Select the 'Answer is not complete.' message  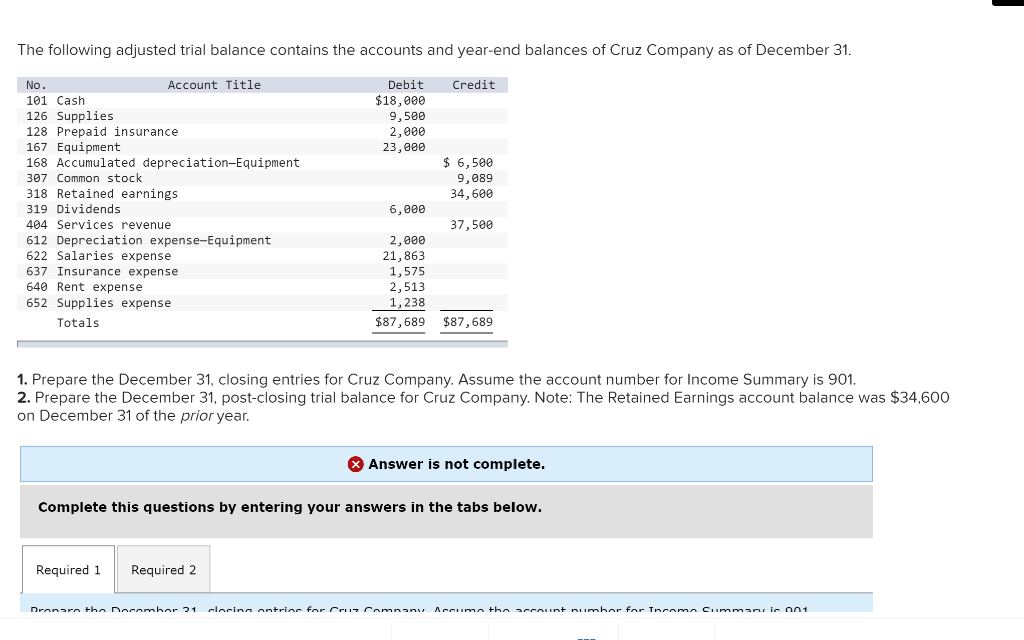[x=456, y=464]
